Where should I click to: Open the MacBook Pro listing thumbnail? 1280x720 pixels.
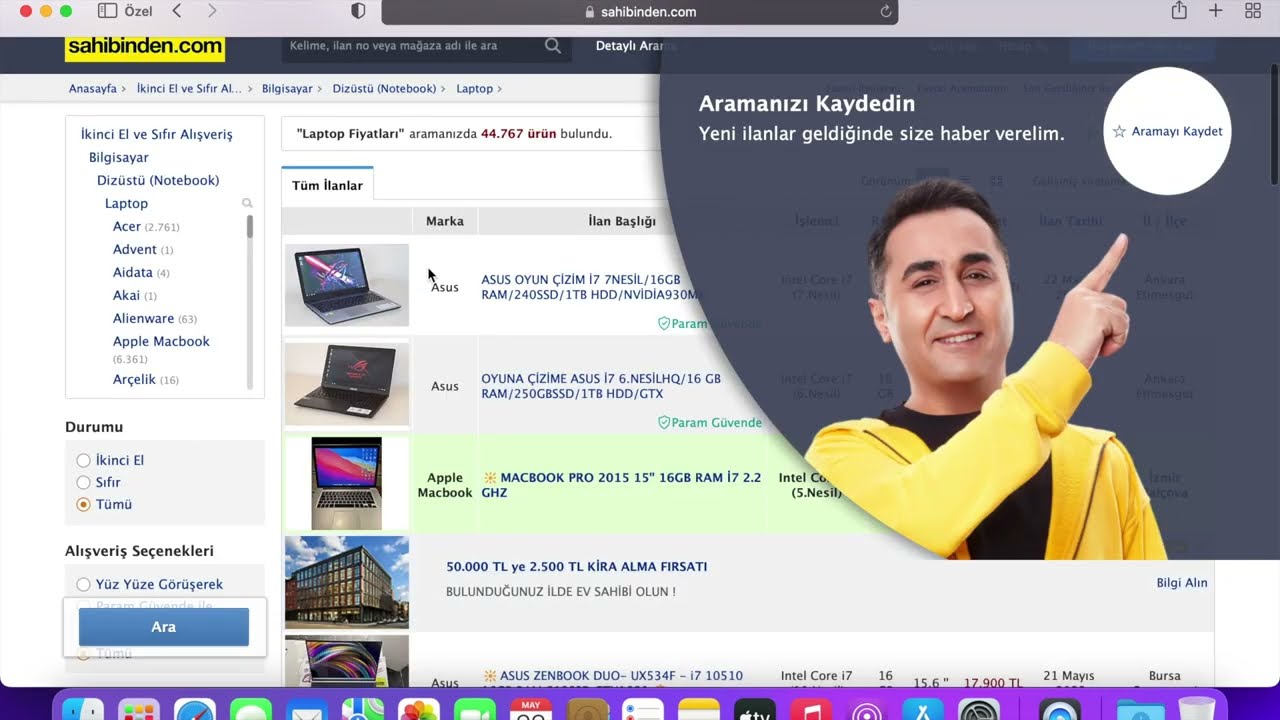tap(347, 483)
